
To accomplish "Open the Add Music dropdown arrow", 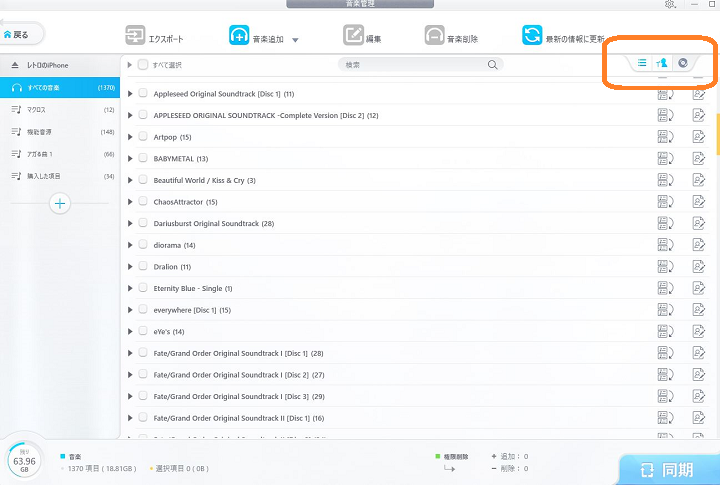I will point(295,40).
